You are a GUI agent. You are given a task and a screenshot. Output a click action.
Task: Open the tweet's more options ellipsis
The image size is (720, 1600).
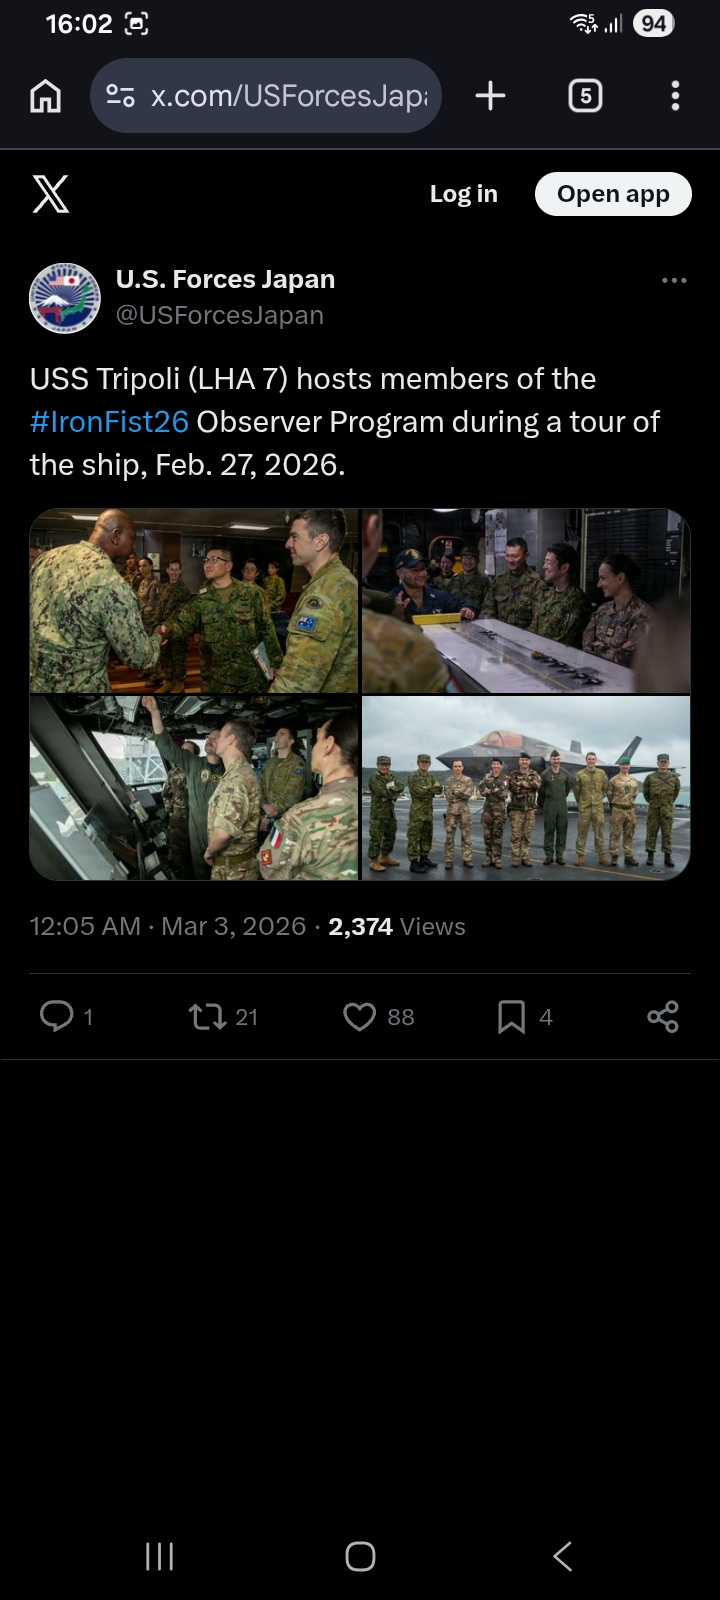674,281
